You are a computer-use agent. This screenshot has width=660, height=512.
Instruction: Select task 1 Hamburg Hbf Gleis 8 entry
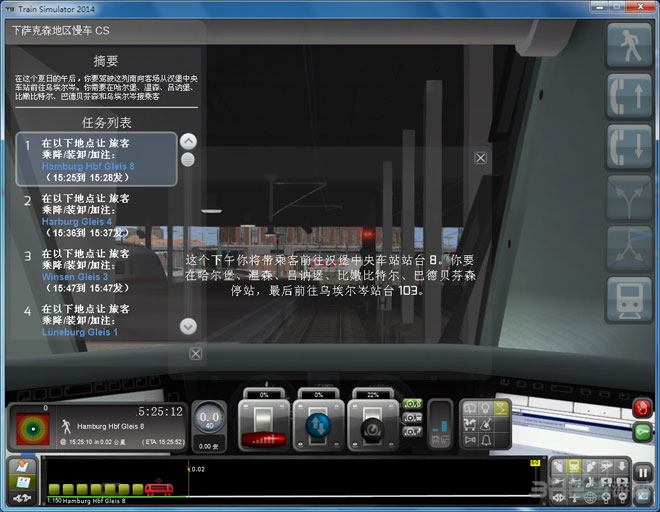click(96, 159)
